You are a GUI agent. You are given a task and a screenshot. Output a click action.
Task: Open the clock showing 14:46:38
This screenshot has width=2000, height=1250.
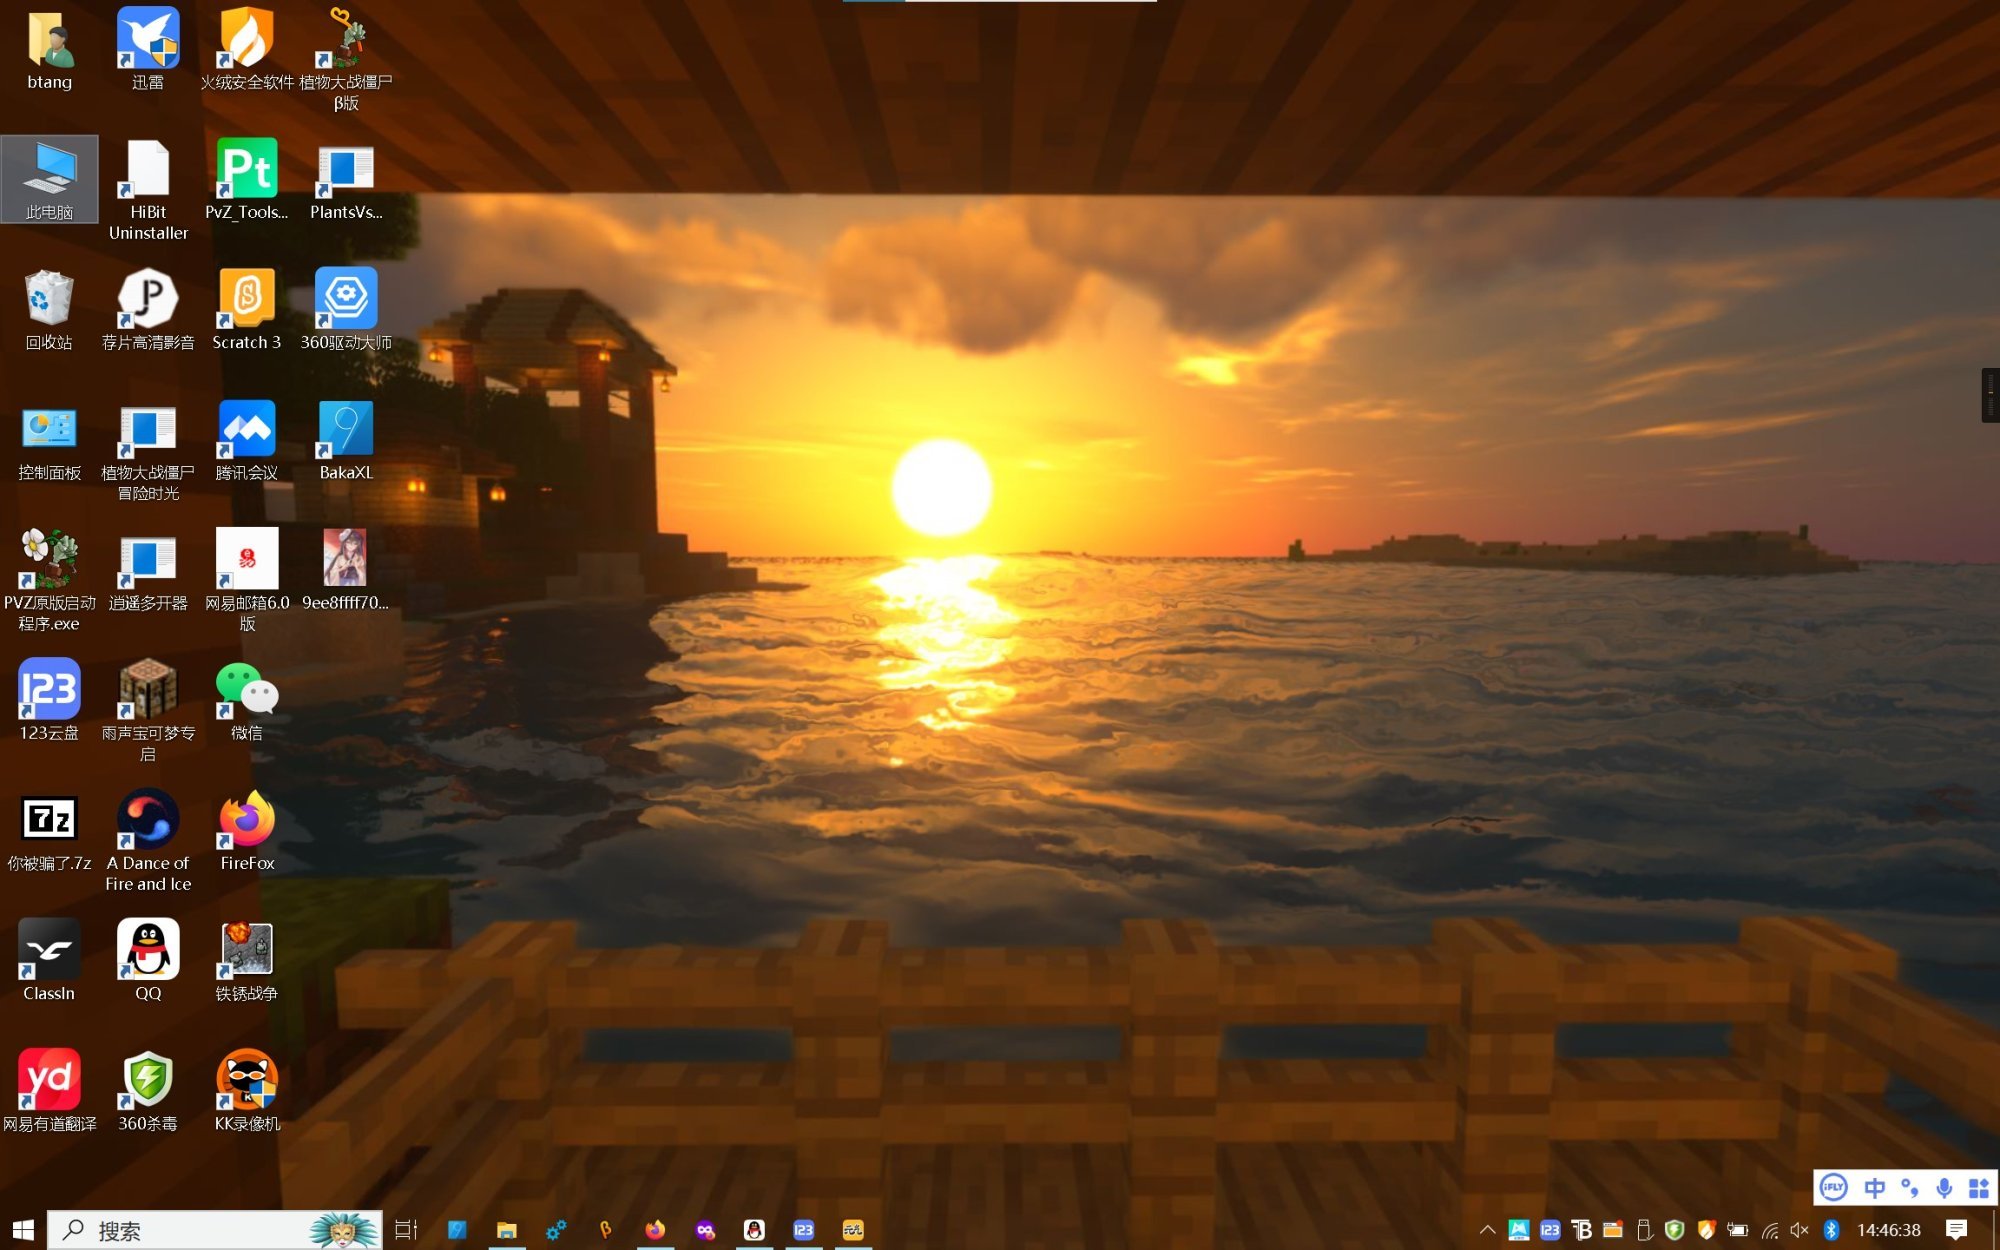(1889, 1230)
